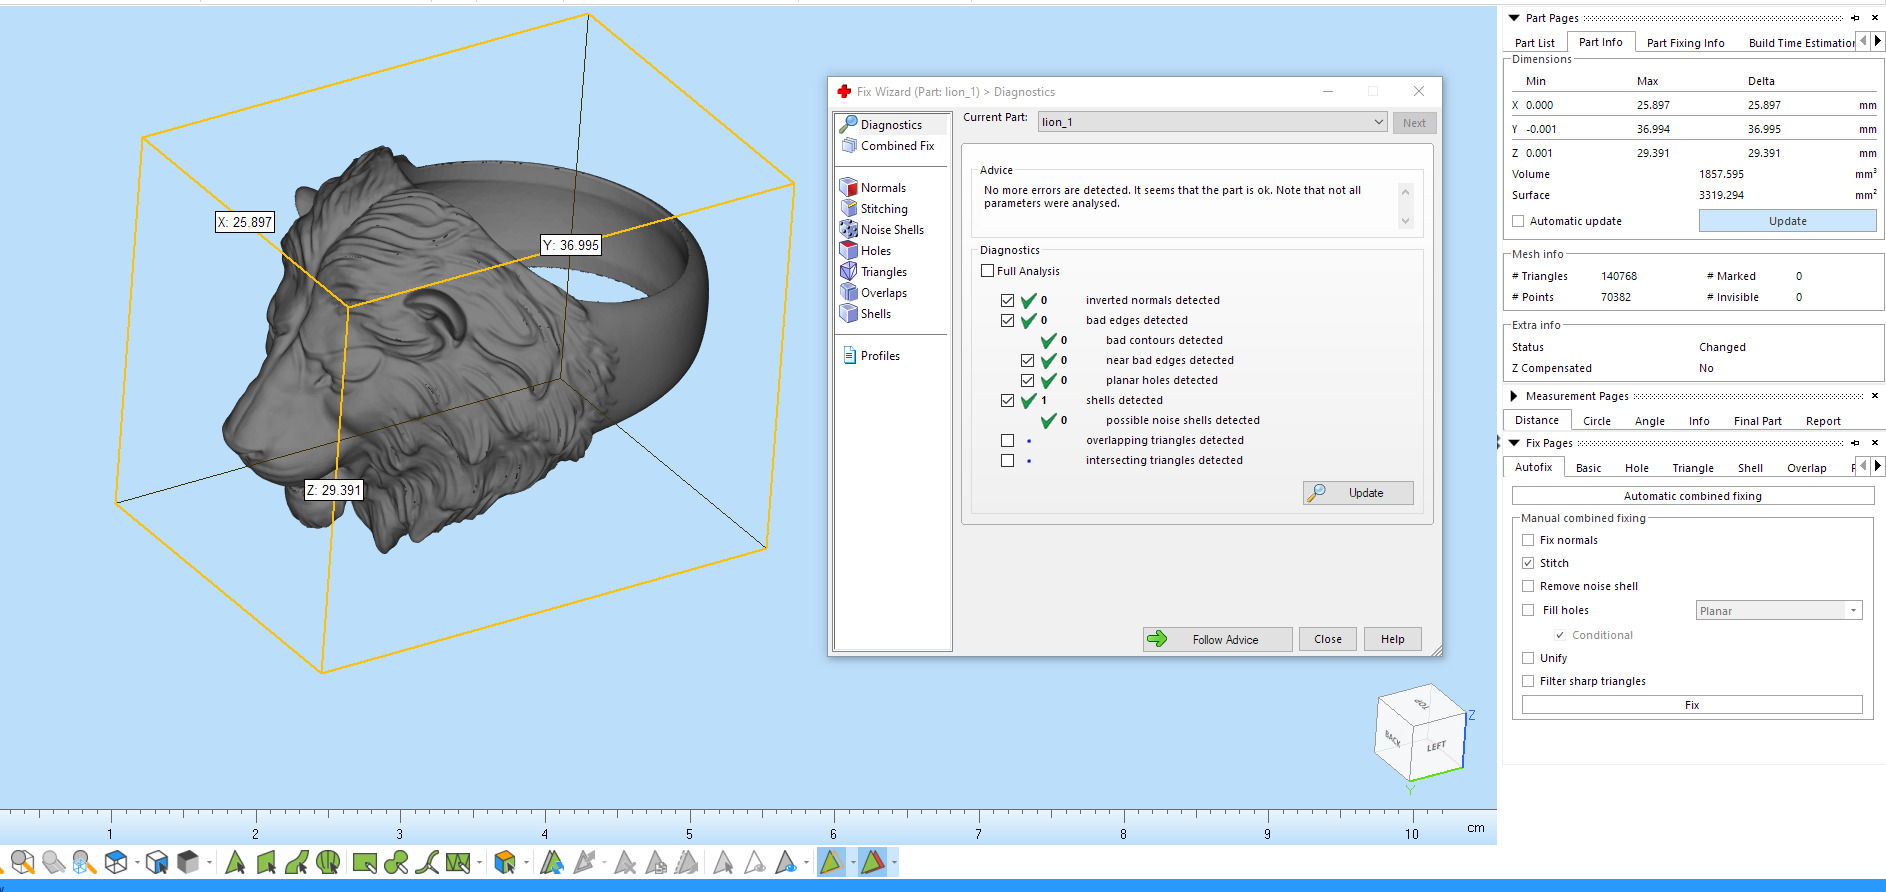1886x892 pixels.
Task: Click the orientation view cube
Action: click(x=1420, y=732)
